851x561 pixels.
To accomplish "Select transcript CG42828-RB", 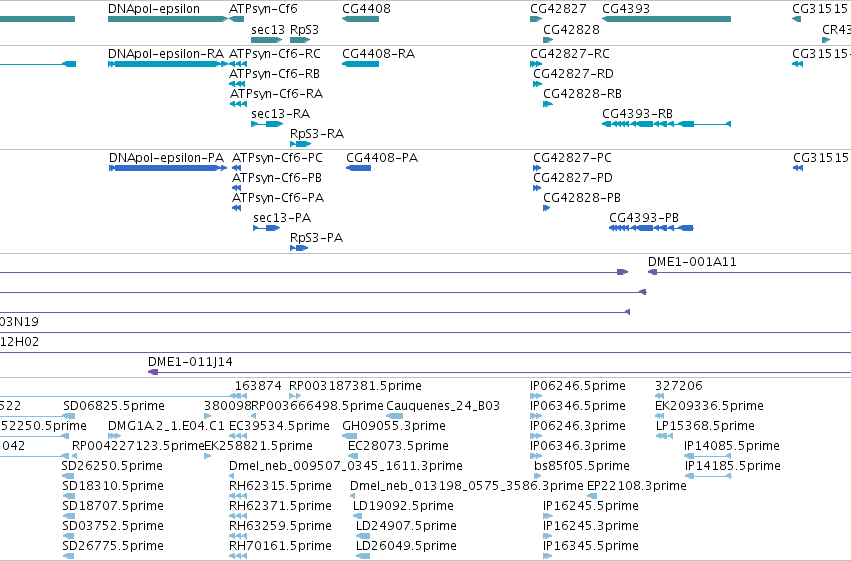I will (548, 104).
